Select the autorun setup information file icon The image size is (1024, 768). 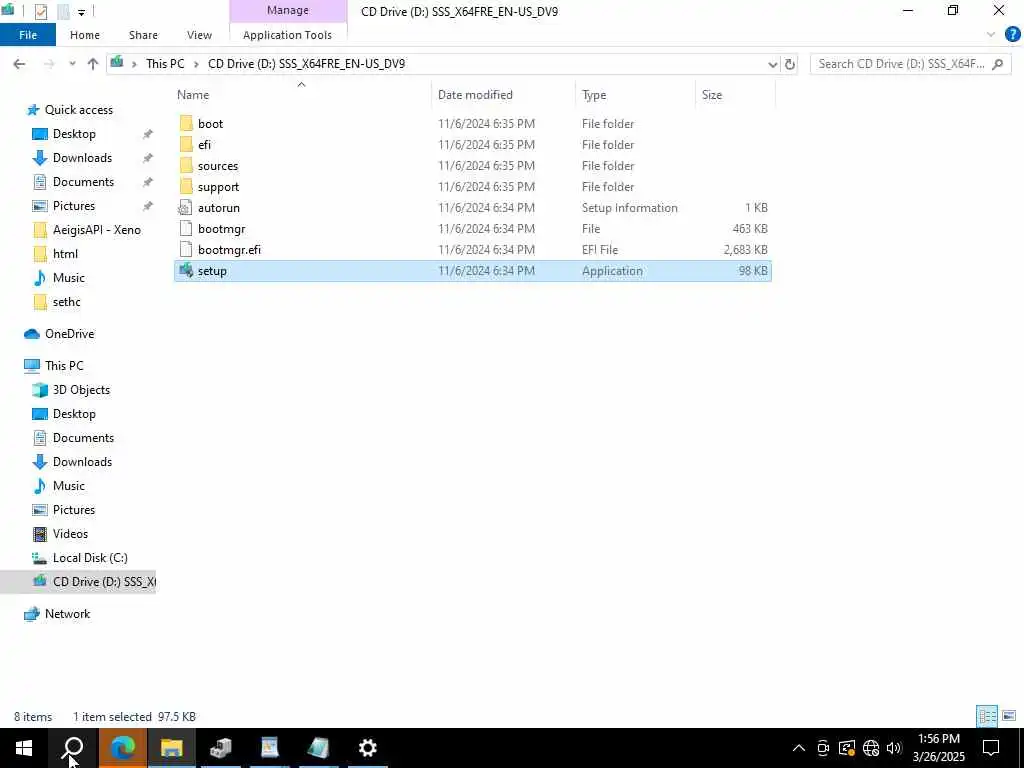pos(186,208)
